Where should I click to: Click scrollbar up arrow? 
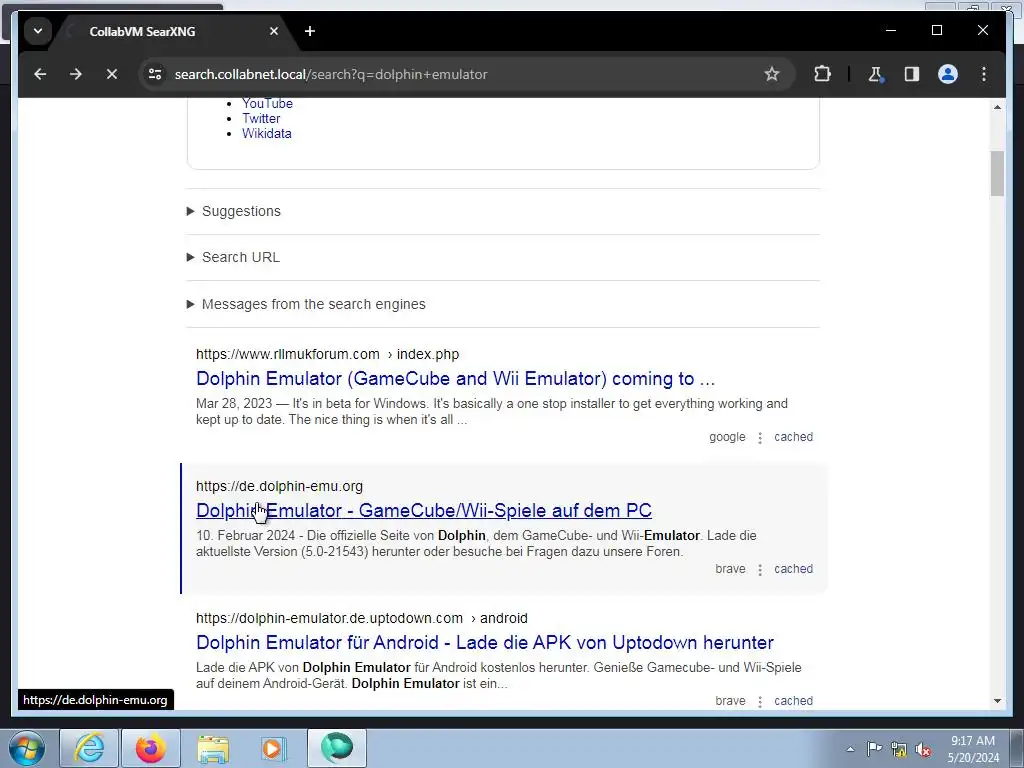(x=997, y=106)
